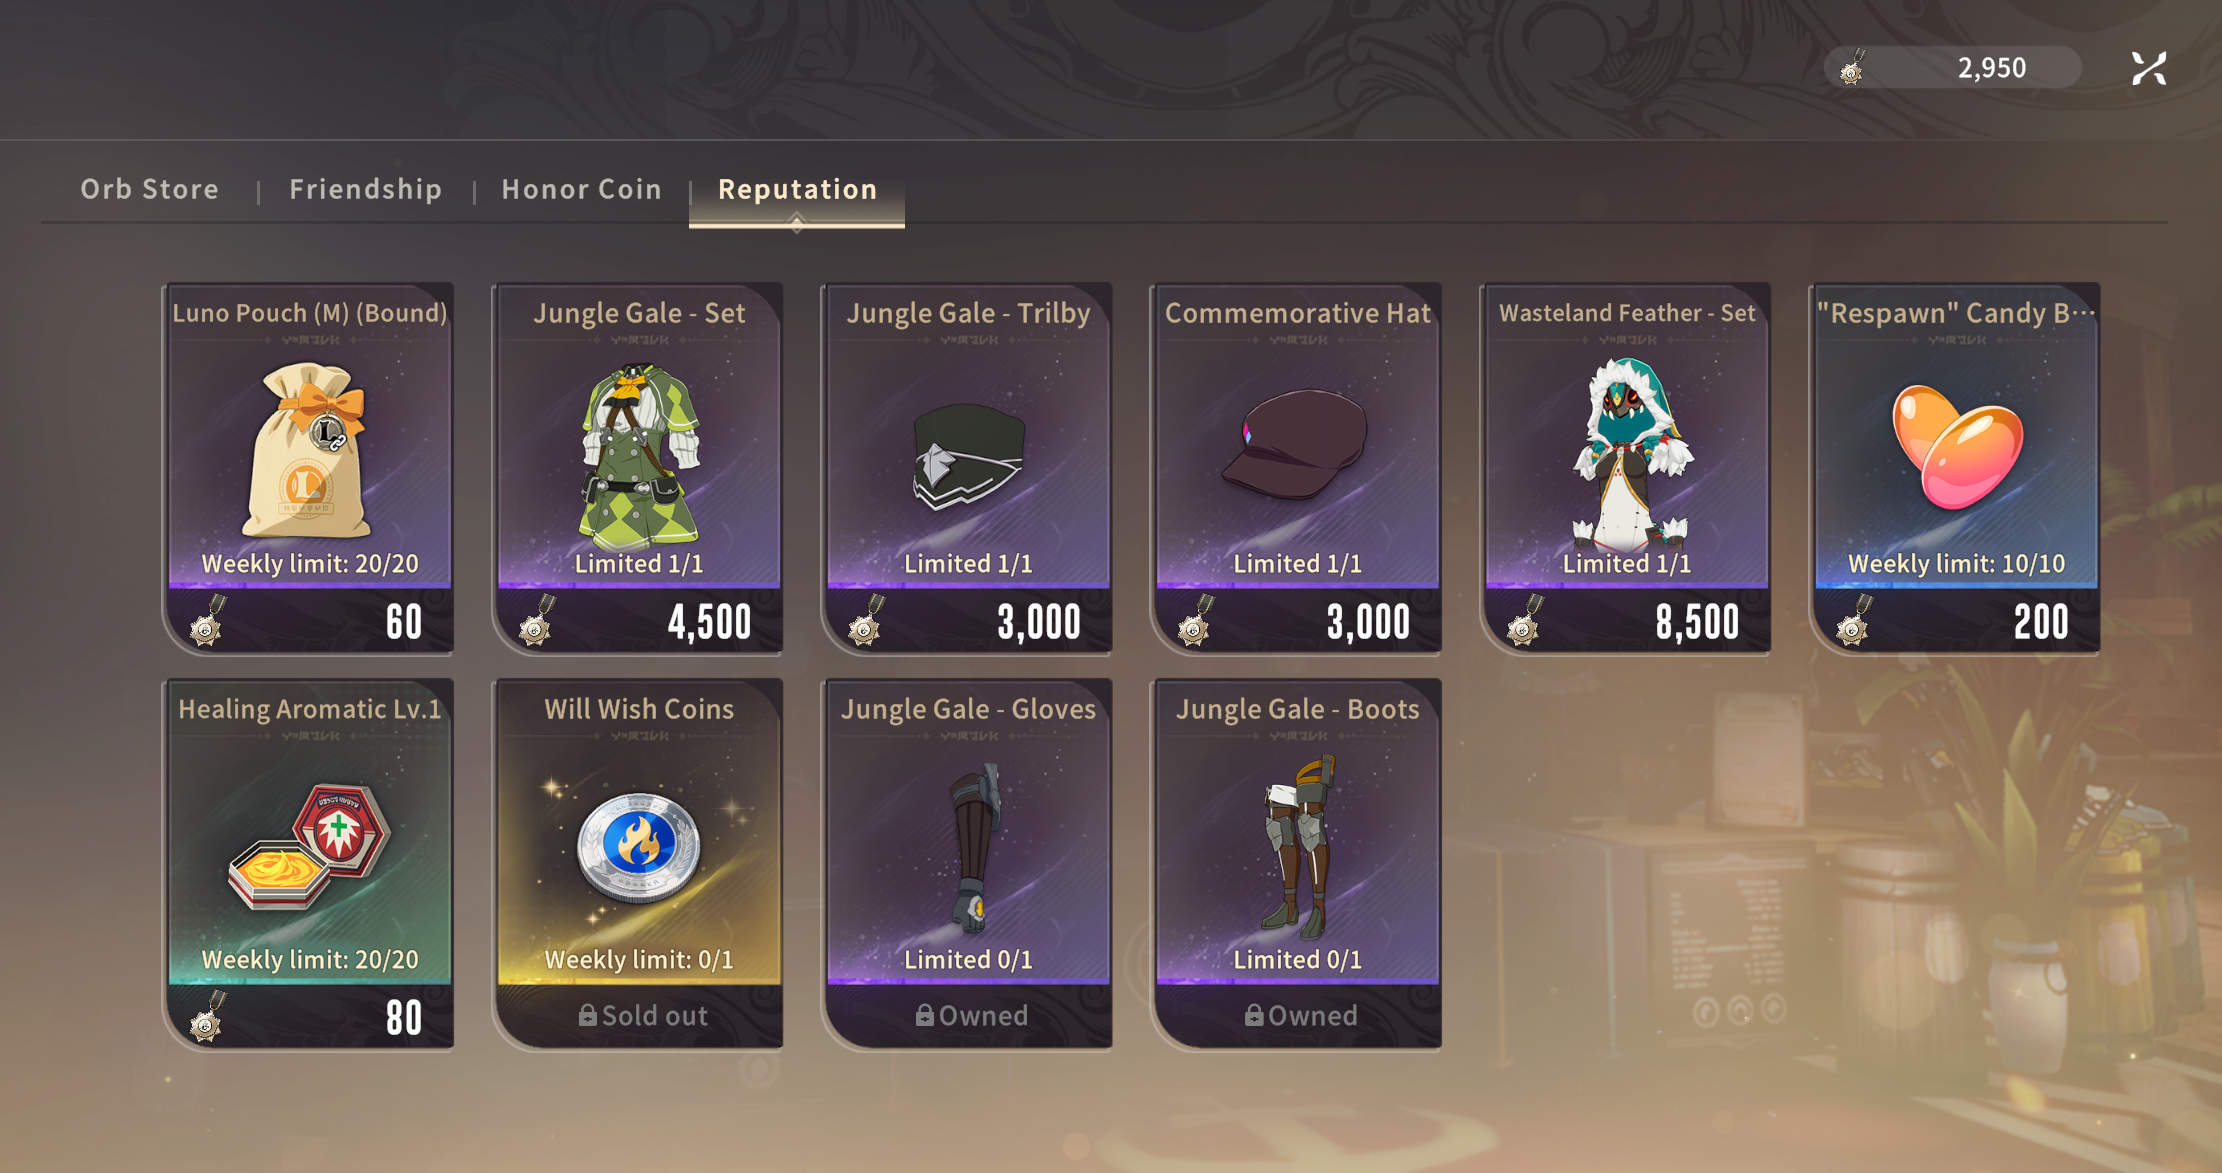The height and width of the screenshot is (1173, 2222).
Task: Click the Jungle Gale Set outfit image
Action: point(639,455)
